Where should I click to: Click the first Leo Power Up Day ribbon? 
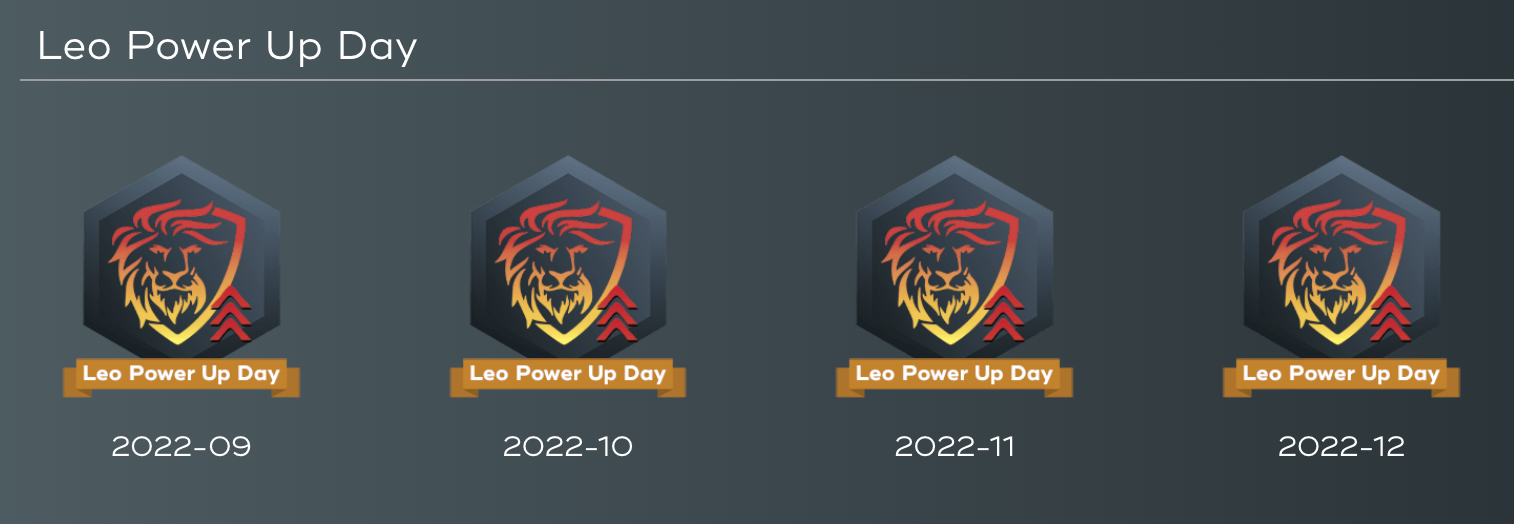coord(181,377)
